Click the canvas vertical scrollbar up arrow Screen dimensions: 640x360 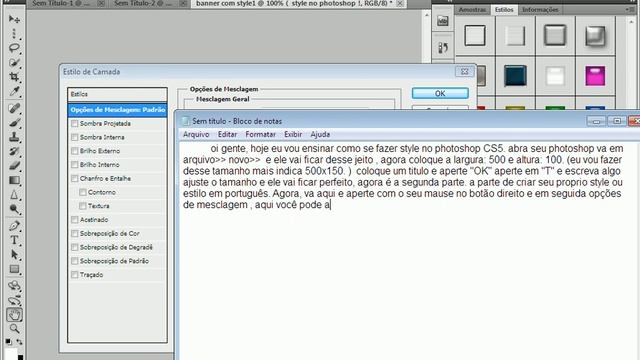tap(427, 15)
